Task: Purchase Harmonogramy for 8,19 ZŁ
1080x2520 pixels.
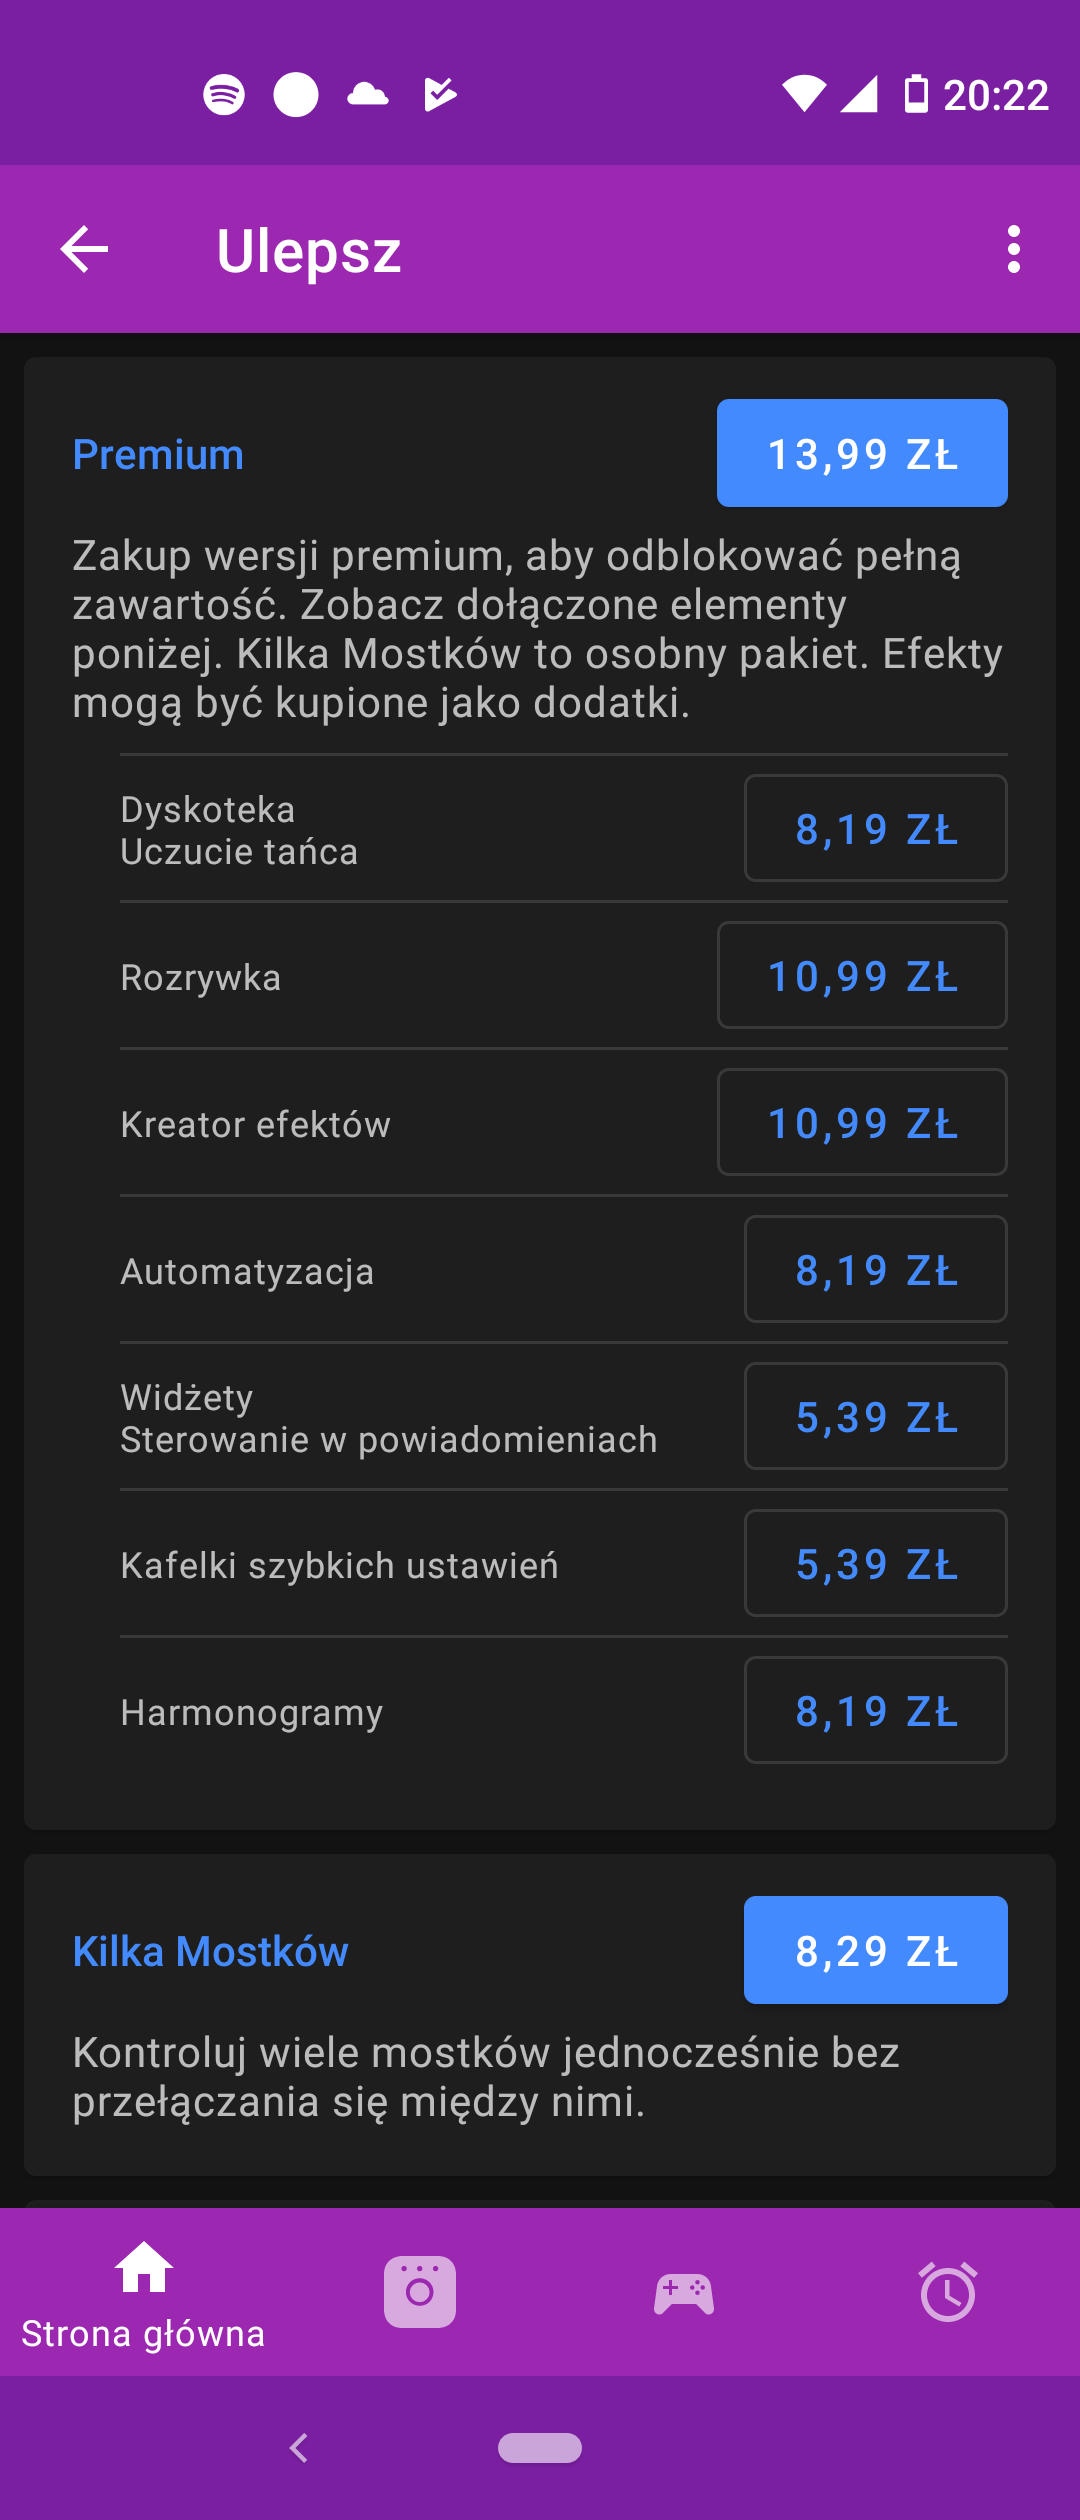Action: click(875, 1710)
